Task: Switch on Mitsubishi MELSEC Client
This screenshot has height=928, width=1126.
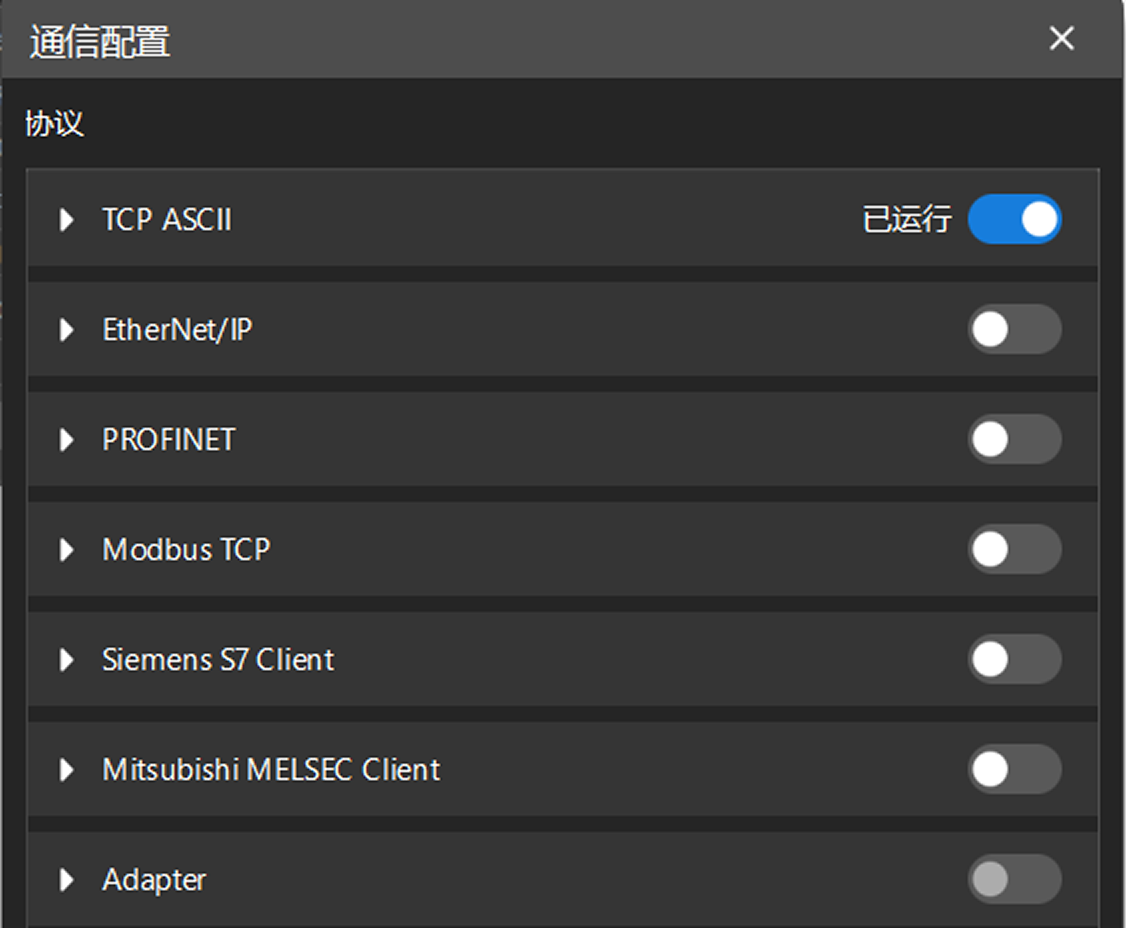Action: [x=1015, y=770]
